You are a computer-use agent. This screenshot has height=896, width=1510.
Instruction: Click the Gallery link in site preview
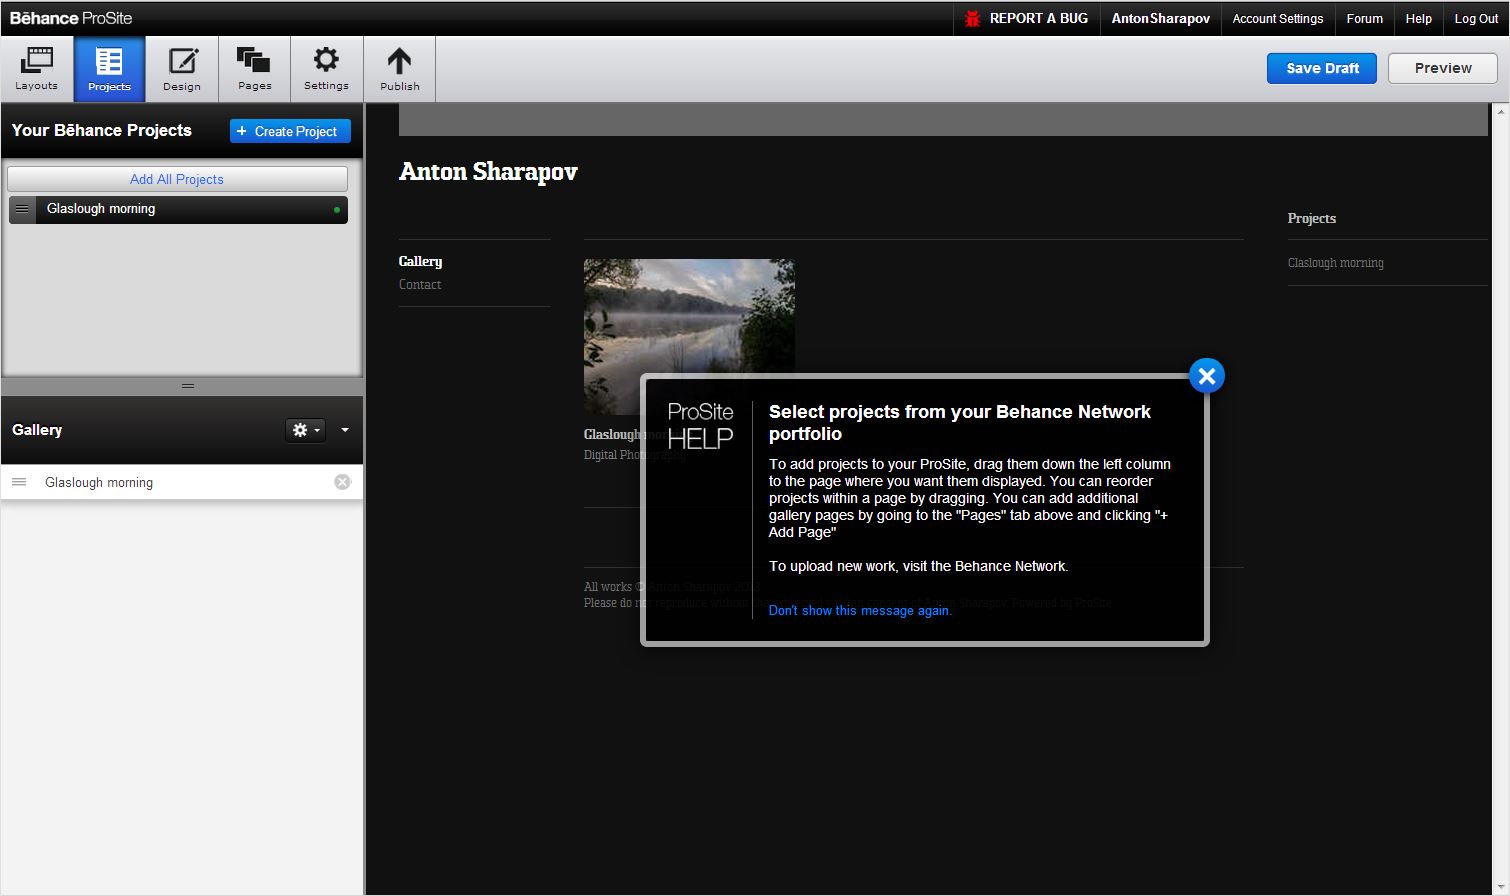point(420,261)
